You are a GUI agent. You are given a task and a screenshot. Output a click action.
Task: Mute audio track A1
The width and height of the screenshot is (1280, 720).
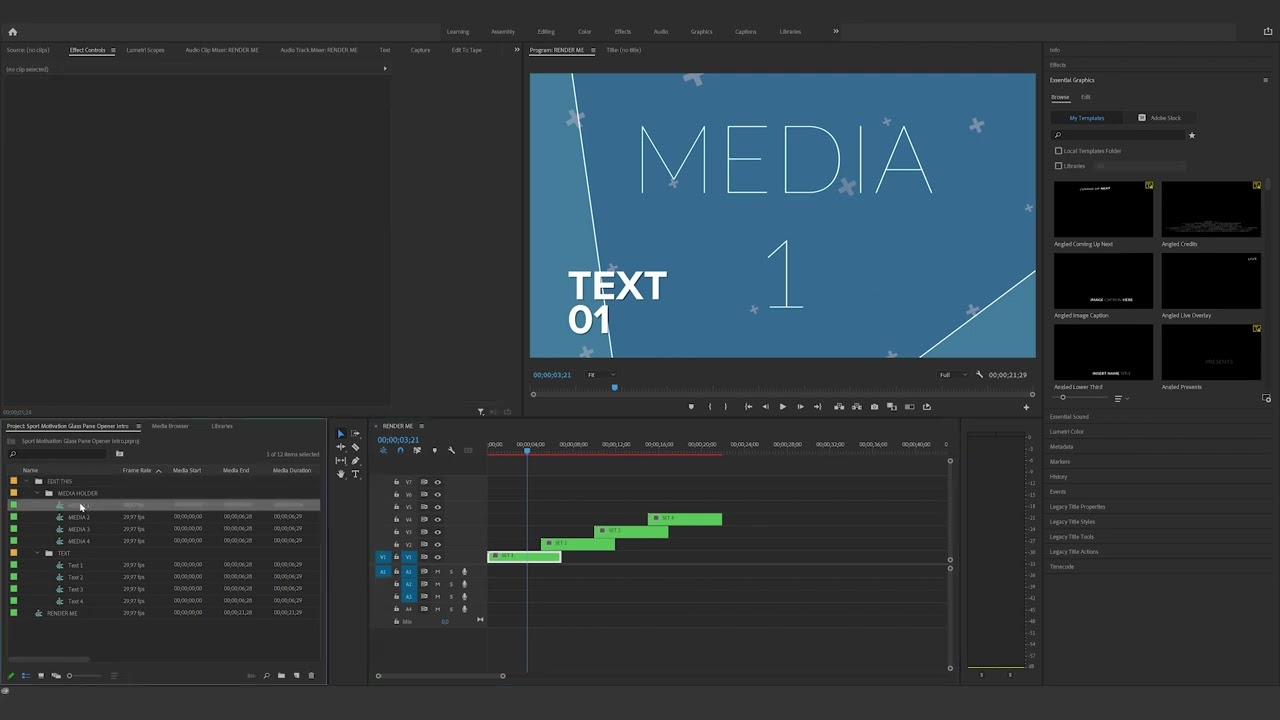437,572
